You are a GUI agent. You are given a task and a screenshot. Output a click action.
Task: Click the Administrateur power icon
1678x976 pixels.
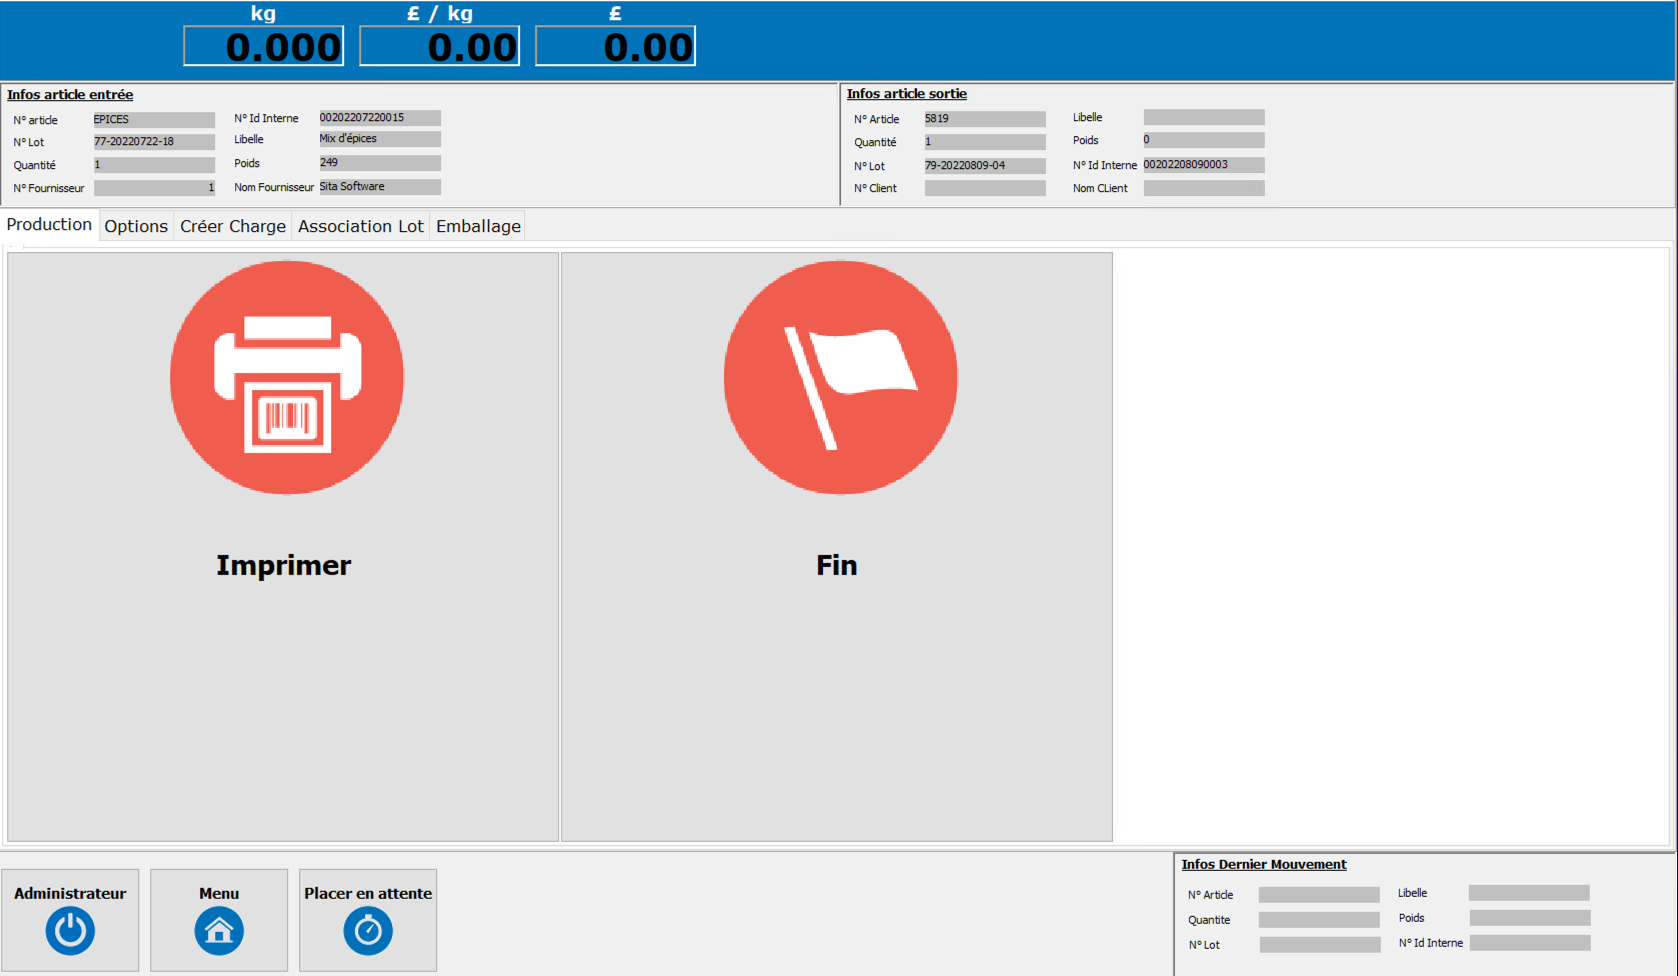(x=70, y=931)
